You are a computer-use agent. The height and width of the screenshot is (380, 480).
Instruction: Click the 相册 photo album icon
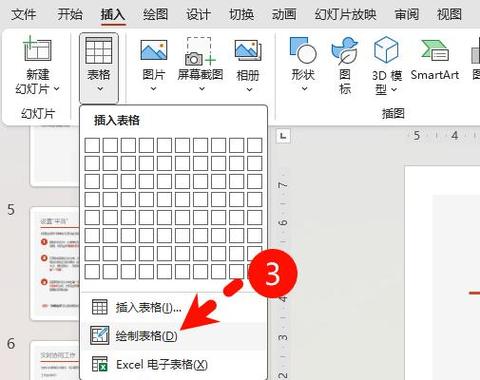coord(248,50)
